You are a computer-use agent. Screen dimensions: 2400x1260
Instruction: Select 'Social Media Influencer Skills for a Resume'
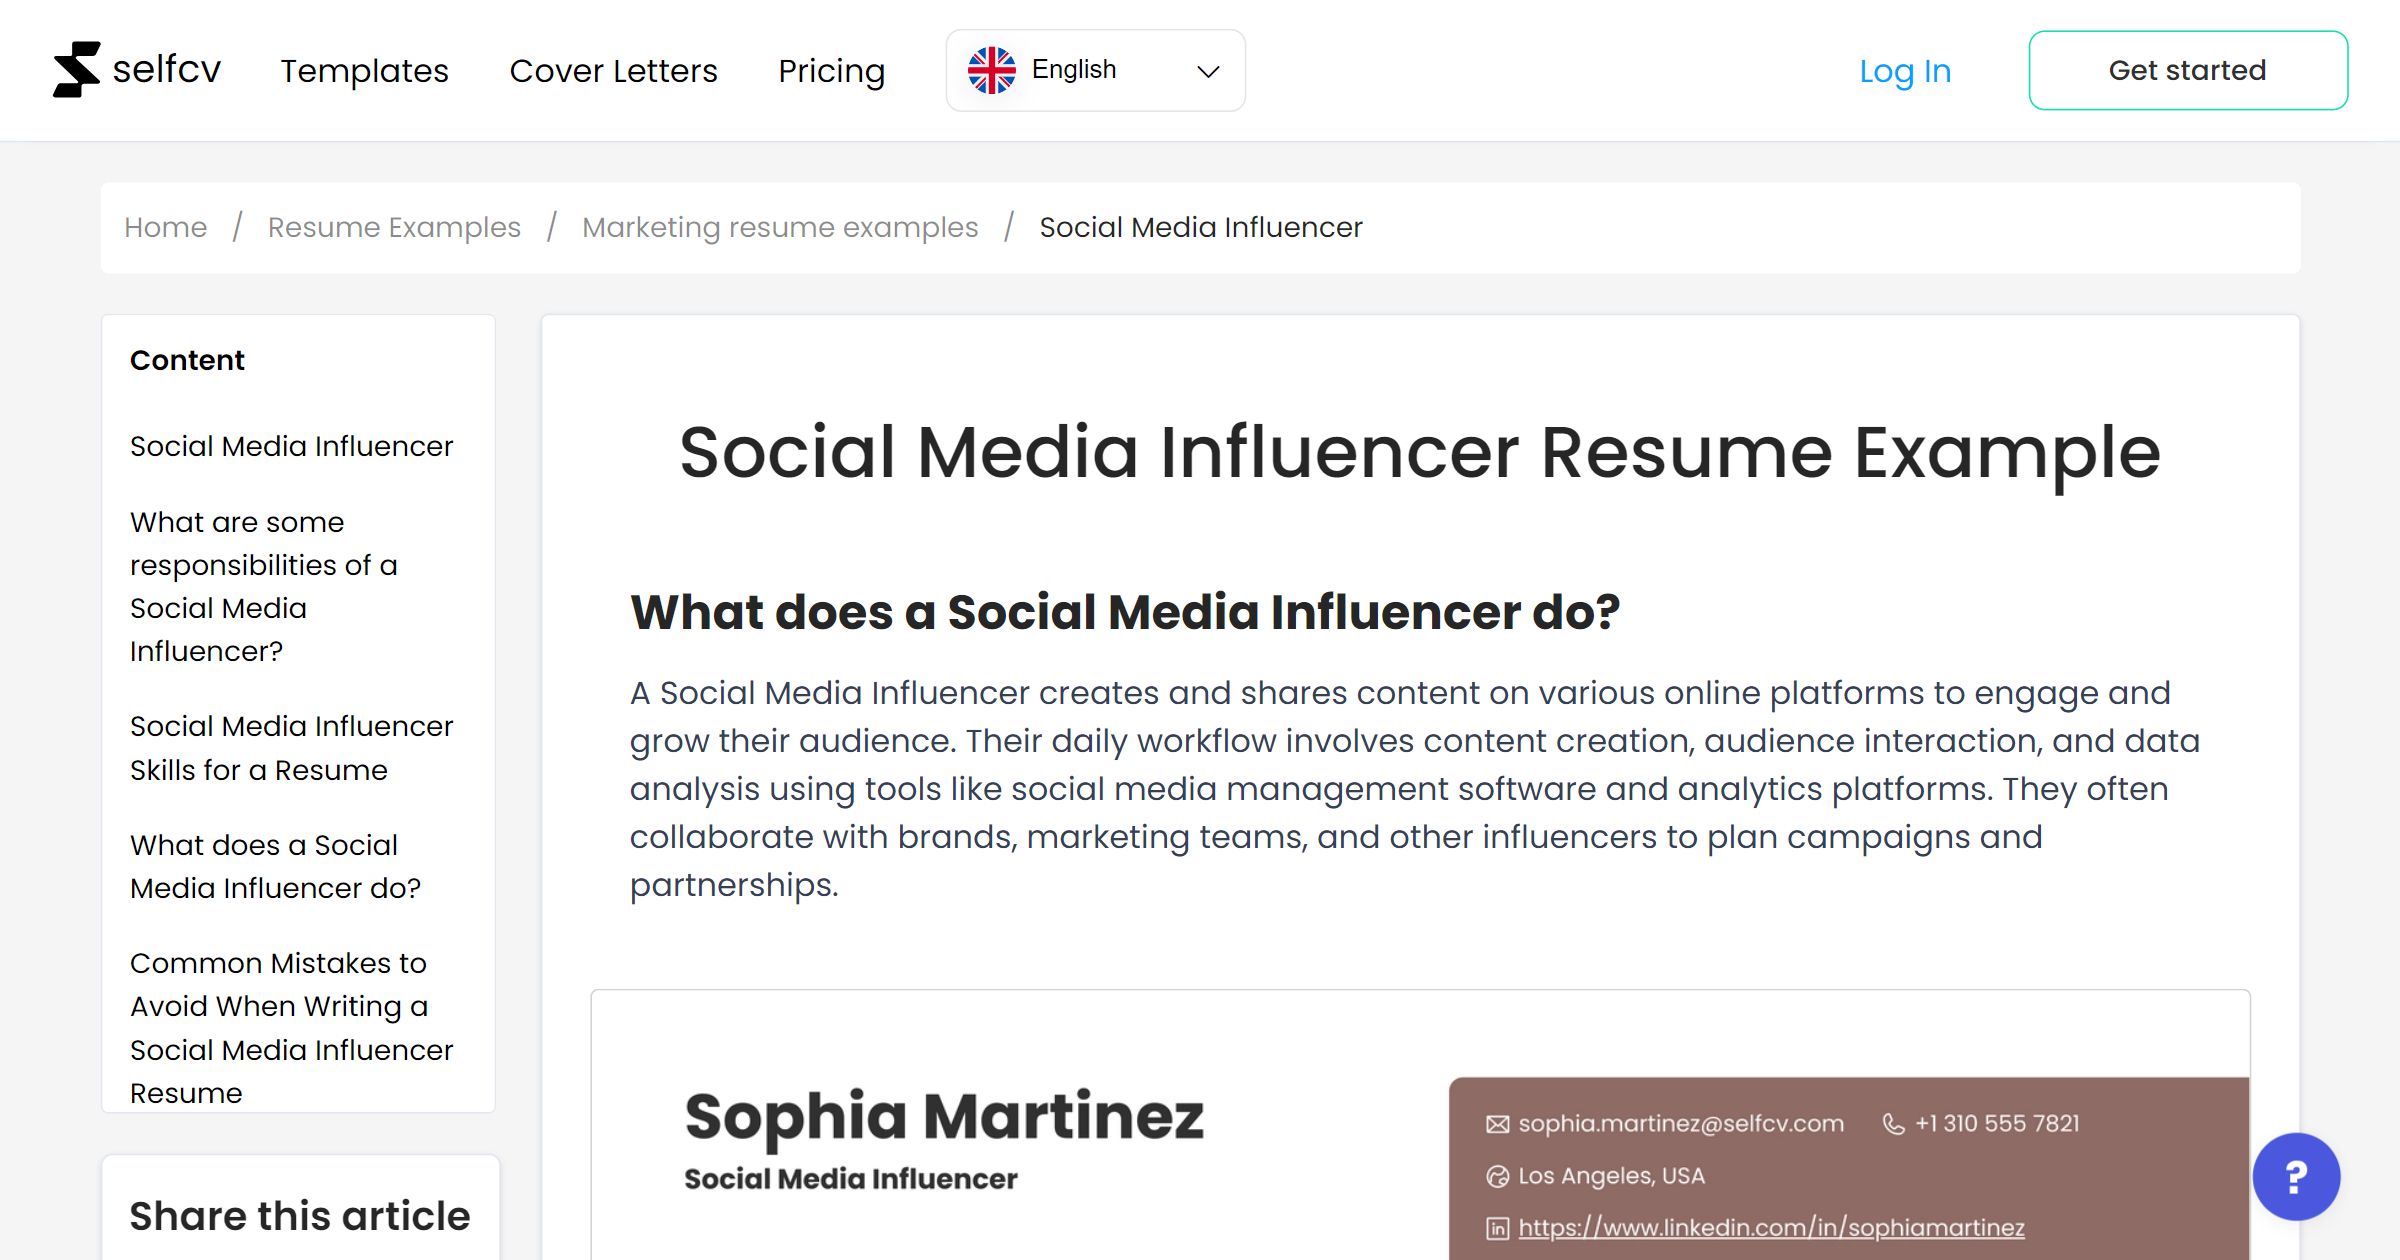coord(291,747)
